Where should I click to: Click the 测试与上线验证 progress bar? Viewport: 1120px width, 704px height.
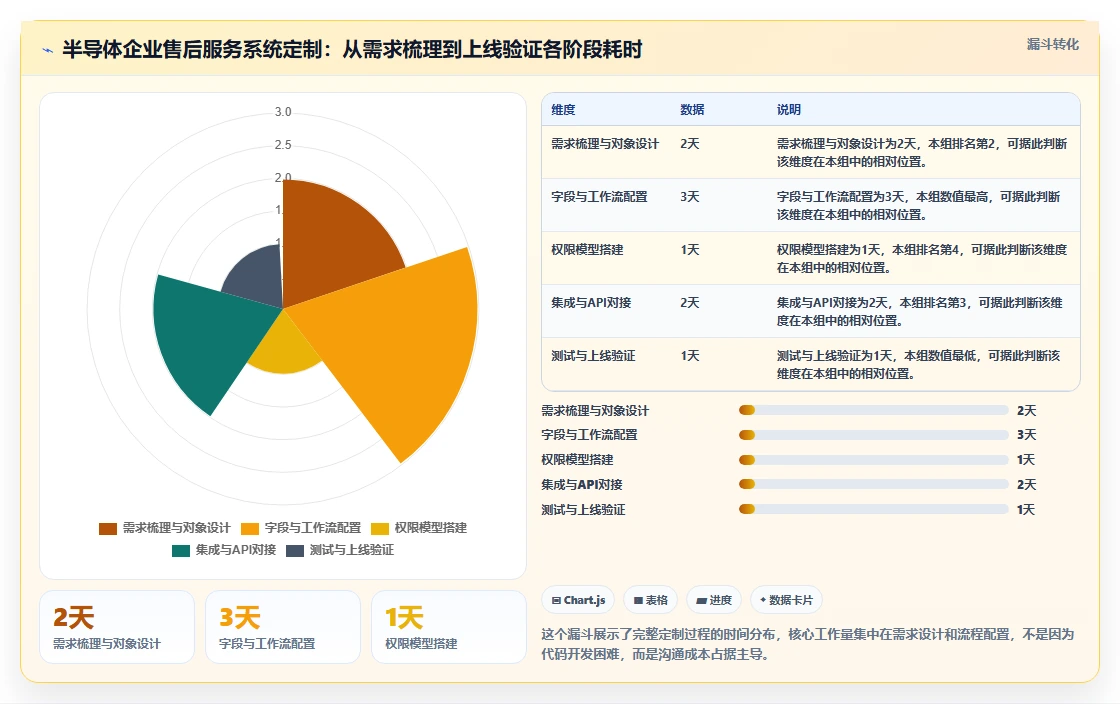[x=874, y=509]
